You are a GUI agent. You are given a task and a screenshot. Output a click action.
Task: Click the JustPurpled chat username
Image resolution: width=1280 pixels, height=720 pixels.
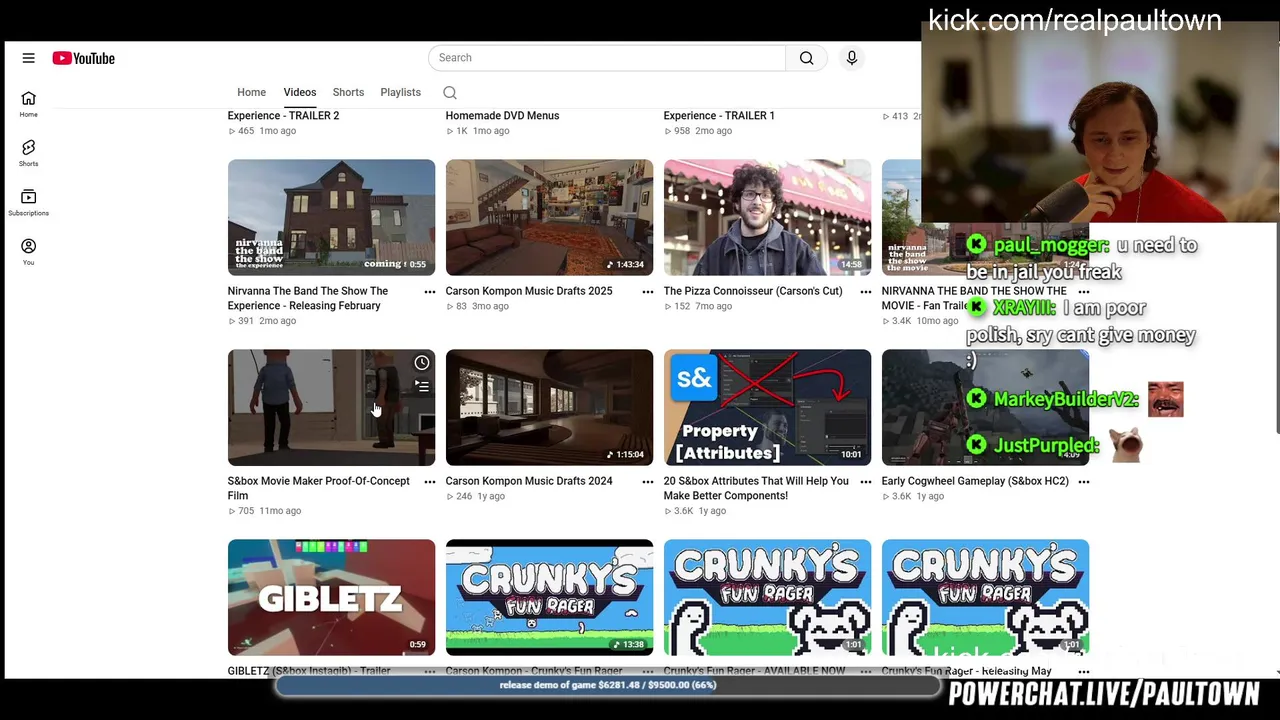[1046, 445]
